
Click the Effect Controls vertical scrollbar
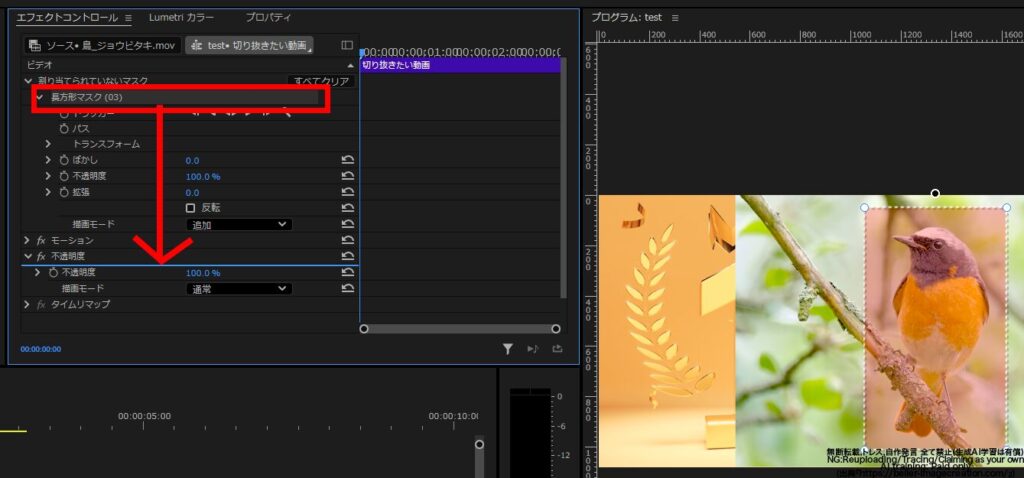click(564, 178)
